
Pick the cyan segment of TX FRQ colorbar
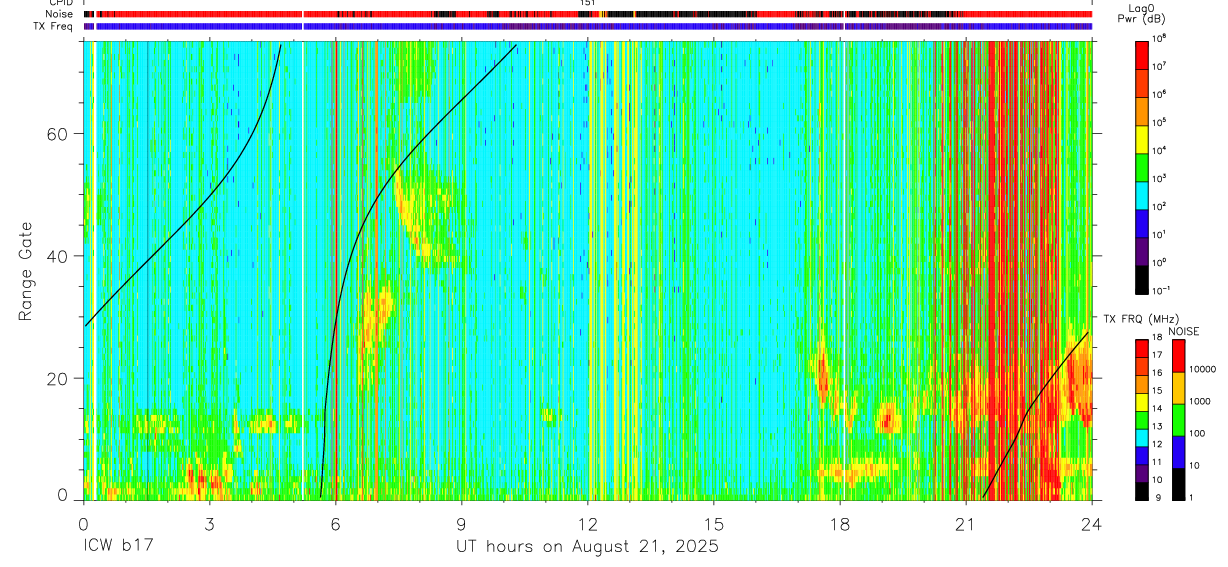pyautogui.click(x=1140, y=437)
